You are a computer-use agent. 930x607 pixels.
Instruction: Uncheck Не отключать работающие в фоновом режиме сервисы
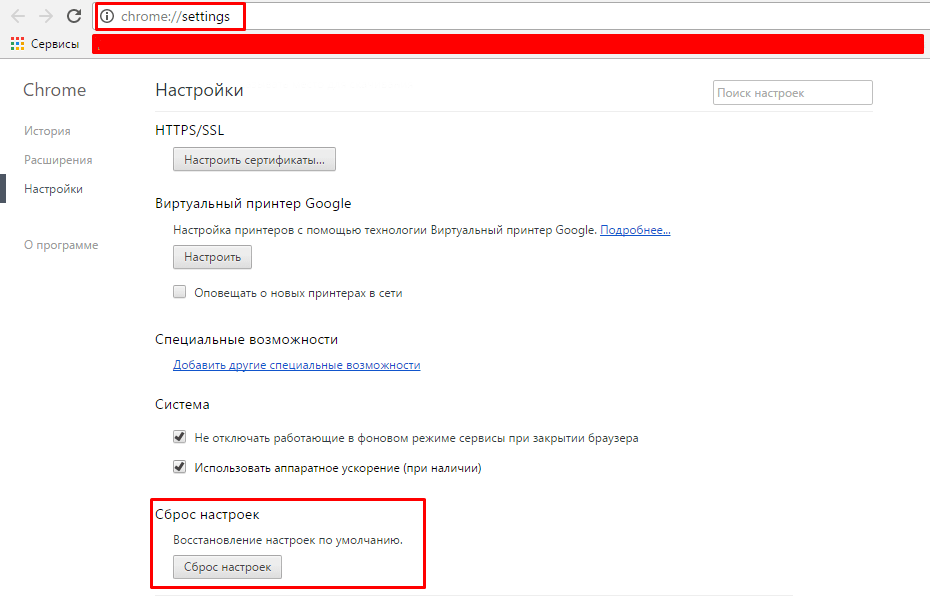[x=180, y=437]
